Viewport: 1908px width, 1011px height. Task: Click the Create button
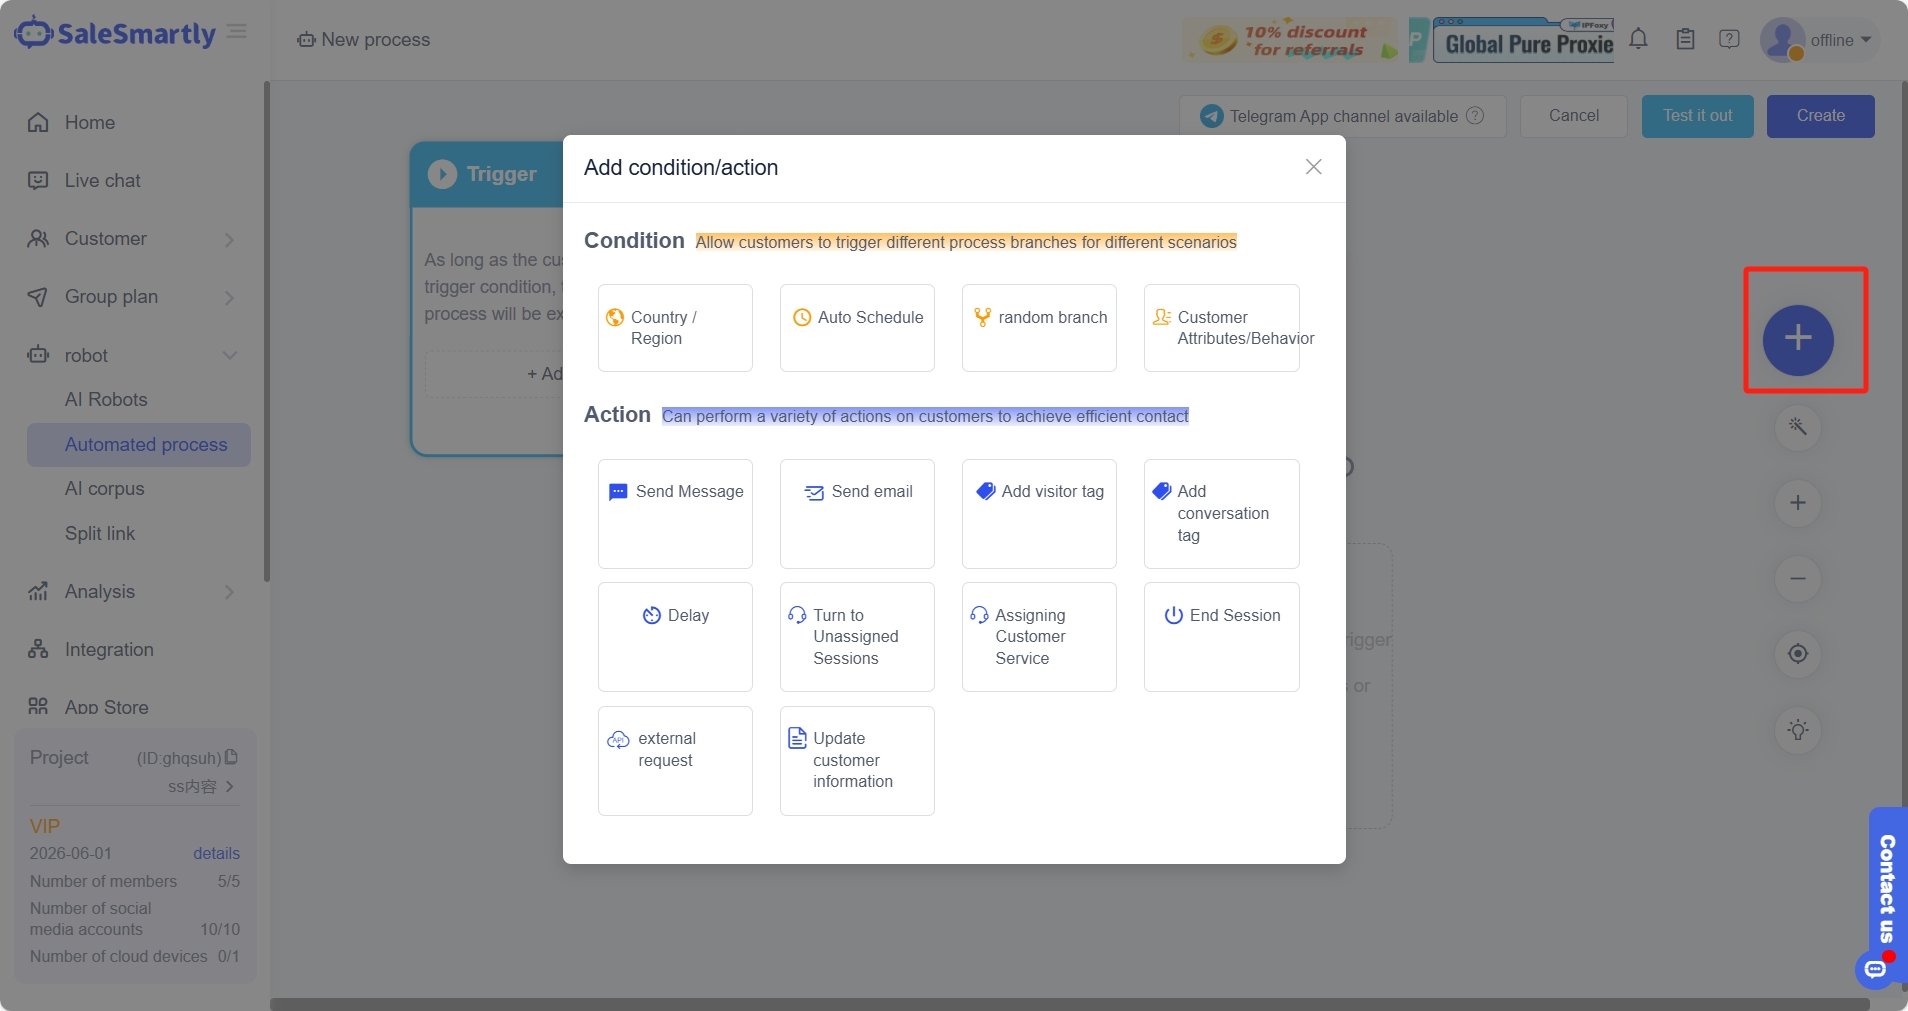pyautogui.click(x=1819, y=116)
